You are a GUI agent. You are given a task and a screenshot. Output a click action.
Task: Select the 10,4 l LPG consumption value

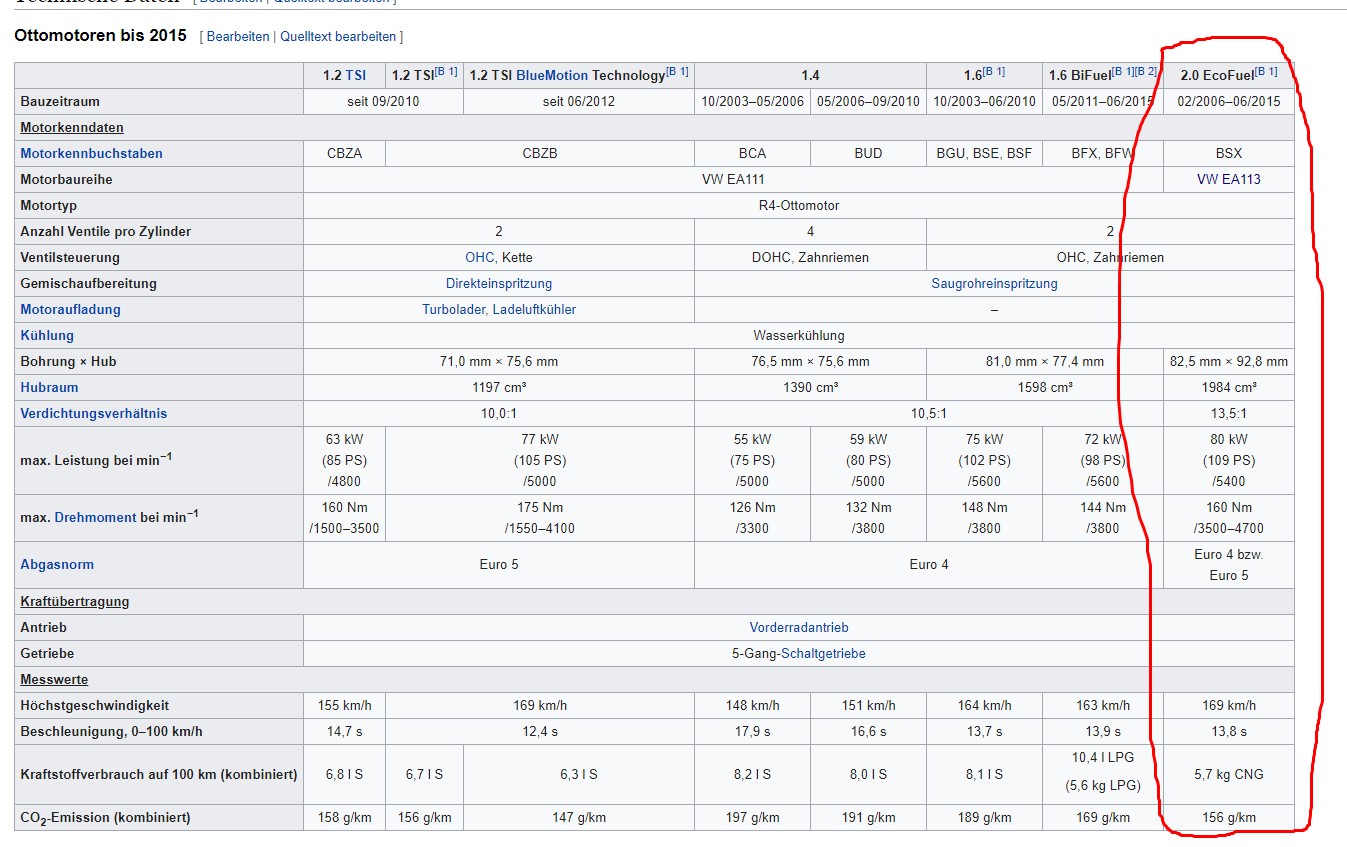[1103, 758]
